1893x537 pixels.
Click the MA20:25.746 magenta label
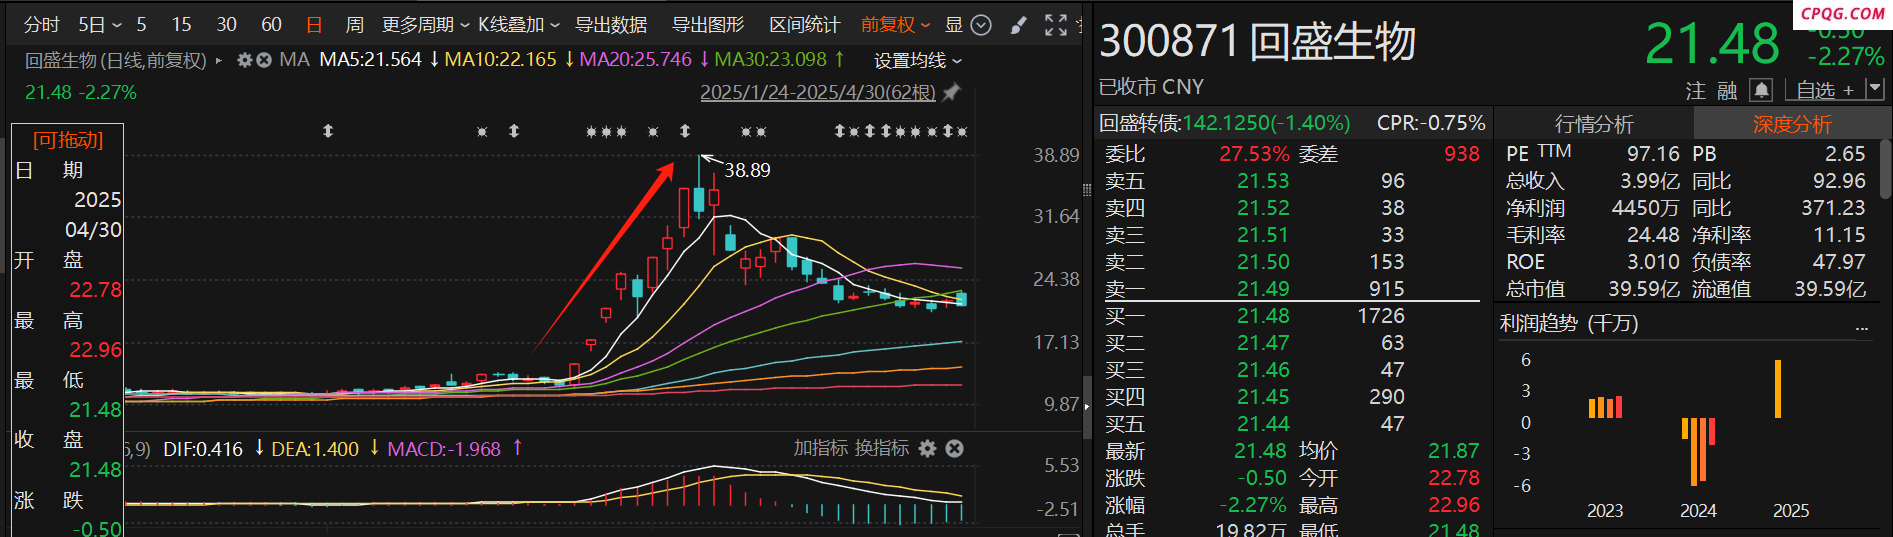point(636,60)
